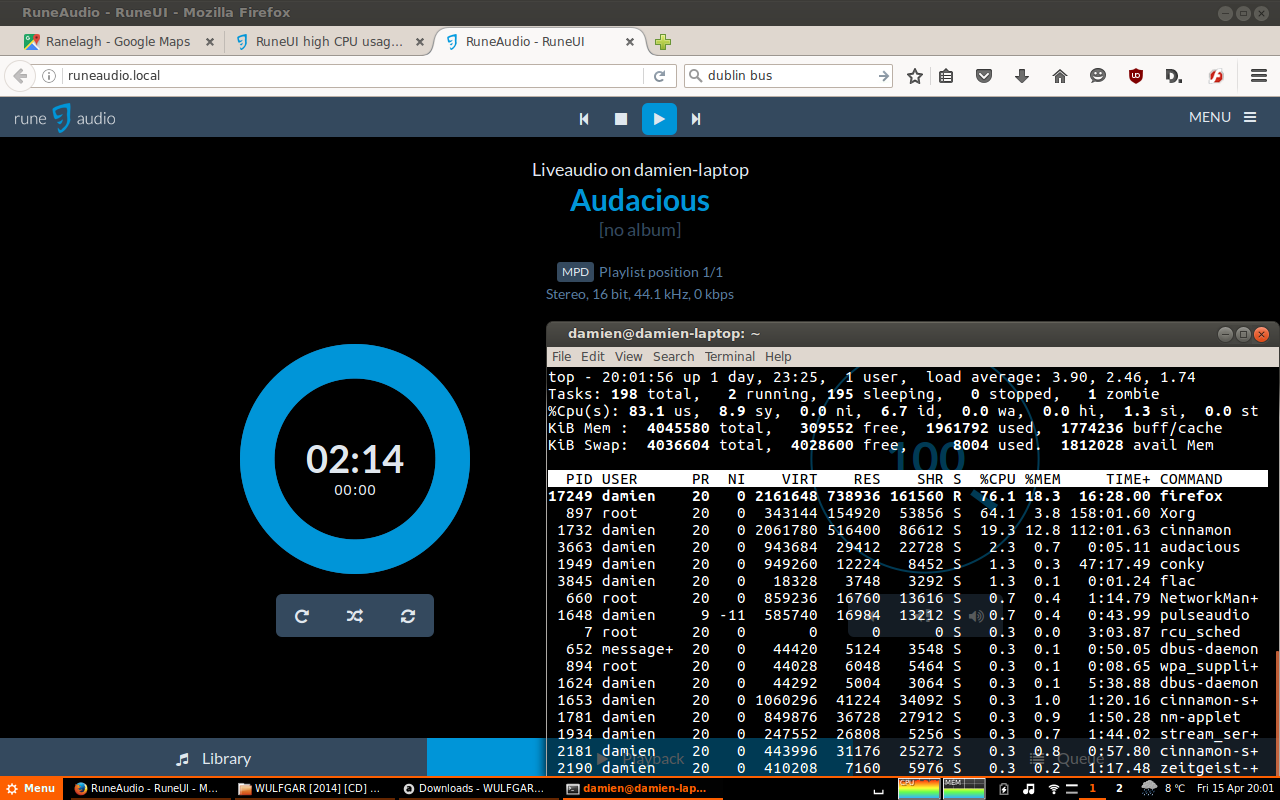The image size is (1280, 800).
Task: Open the terminal Help menu
Action: click(x=778, y=356)
